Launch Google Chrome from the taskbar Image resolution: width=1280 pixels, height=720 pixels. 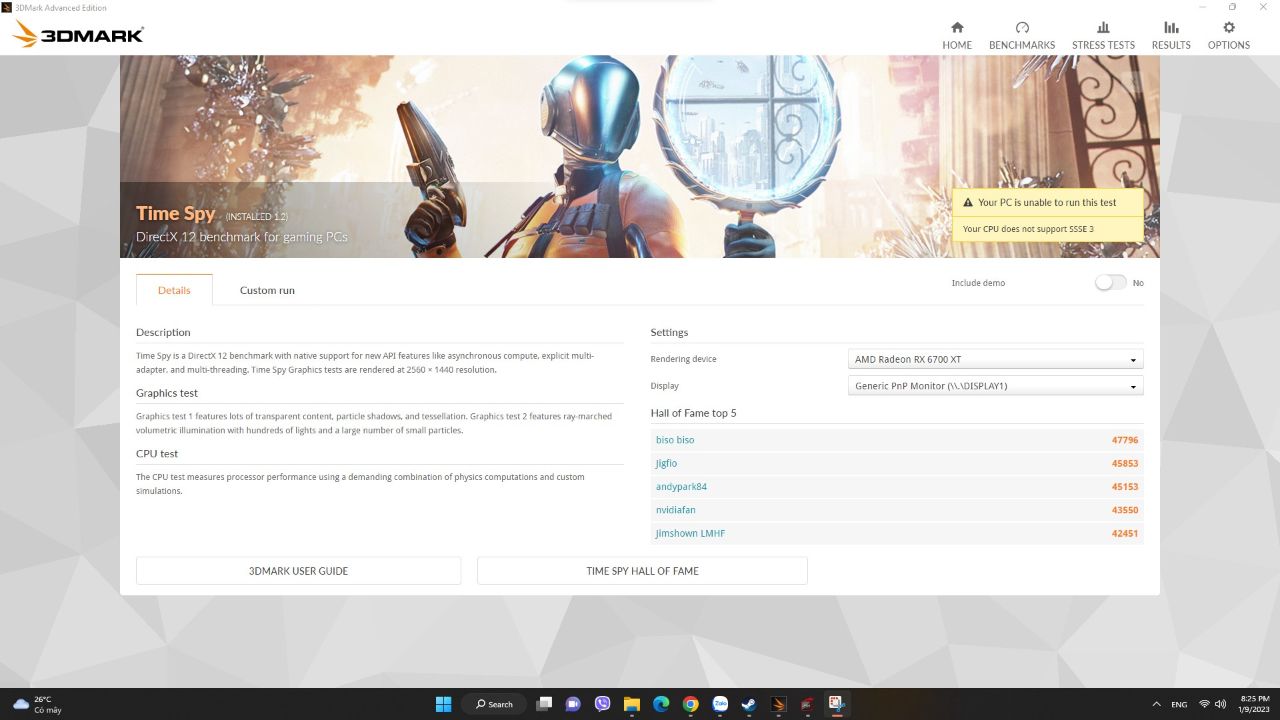tap(690, 704)
